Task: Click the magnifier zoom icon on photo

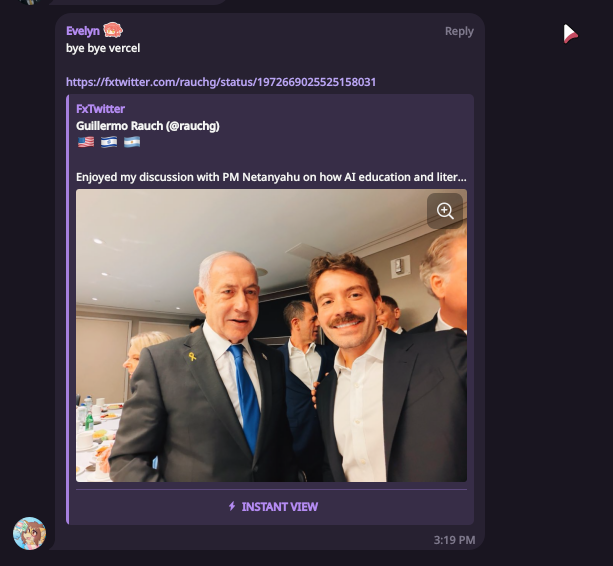Action: pos(445,211)
